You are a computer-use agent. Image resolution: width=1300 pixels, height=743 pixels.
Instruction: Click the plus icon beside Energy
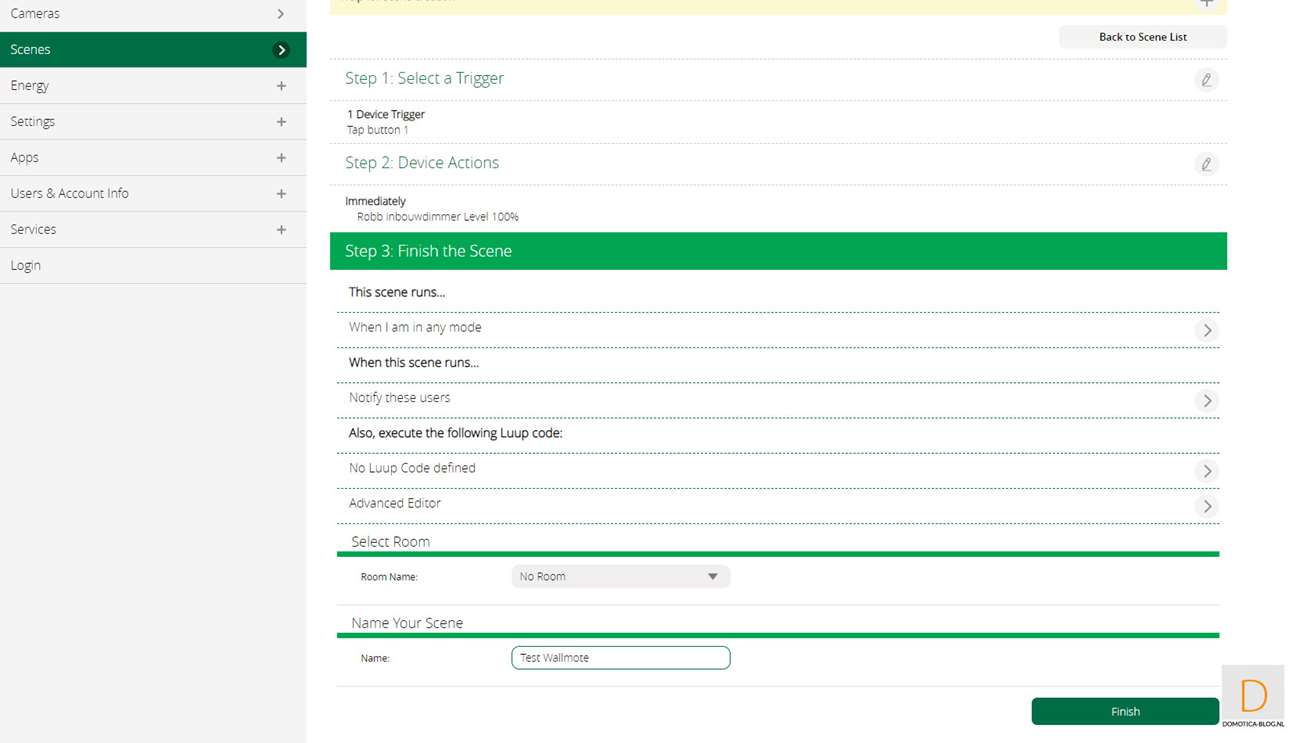[281, 86]
